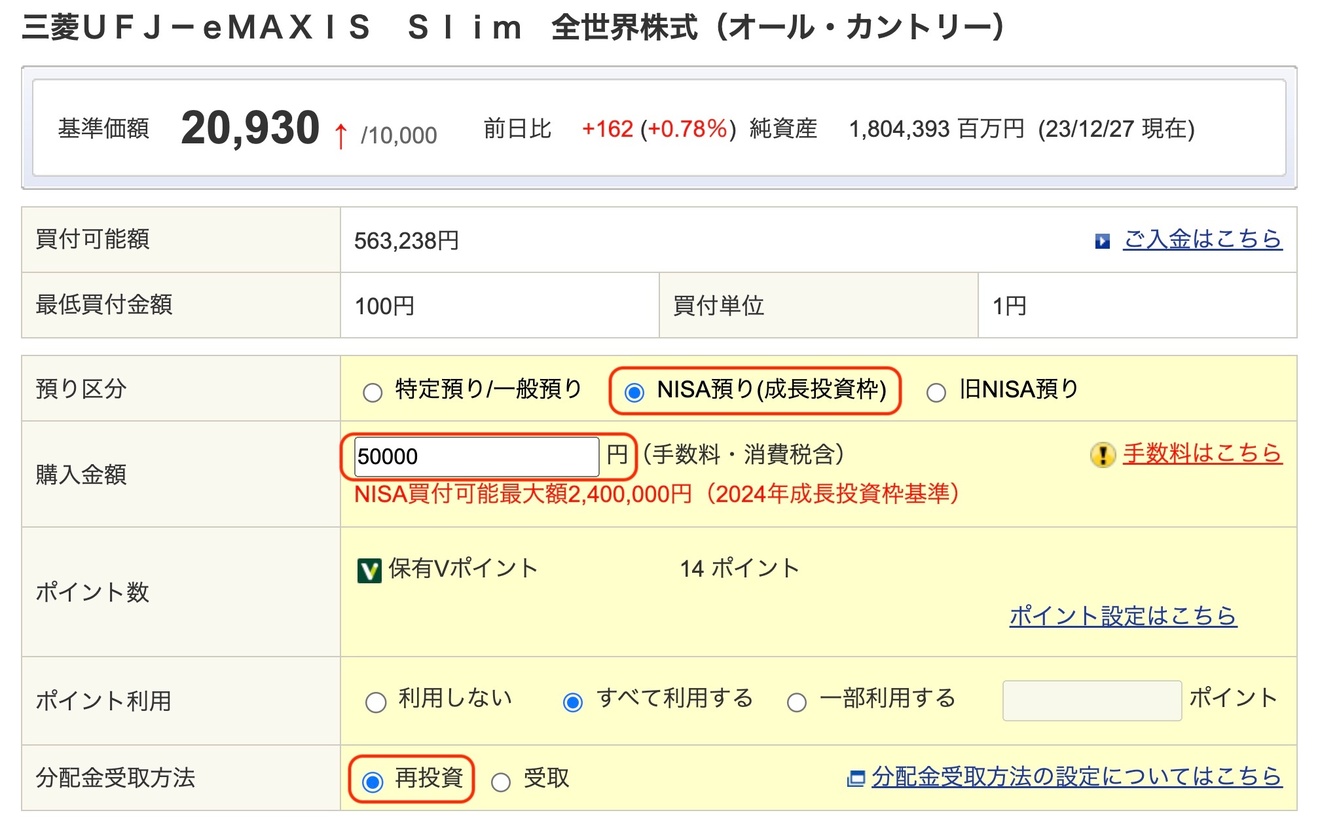This screenshot has width=1320, height=834.
Task: Click the fund title heading
Action: tap(513, 28)
